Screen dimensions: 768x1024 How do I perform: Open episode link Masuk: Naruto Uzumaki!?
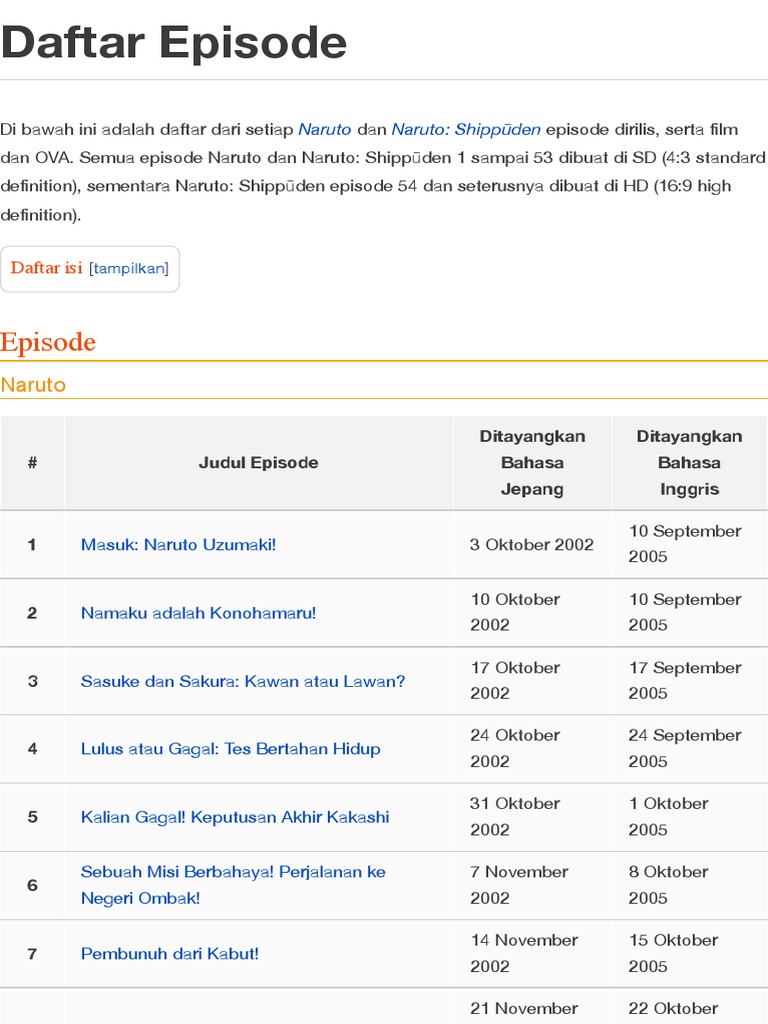178,545
